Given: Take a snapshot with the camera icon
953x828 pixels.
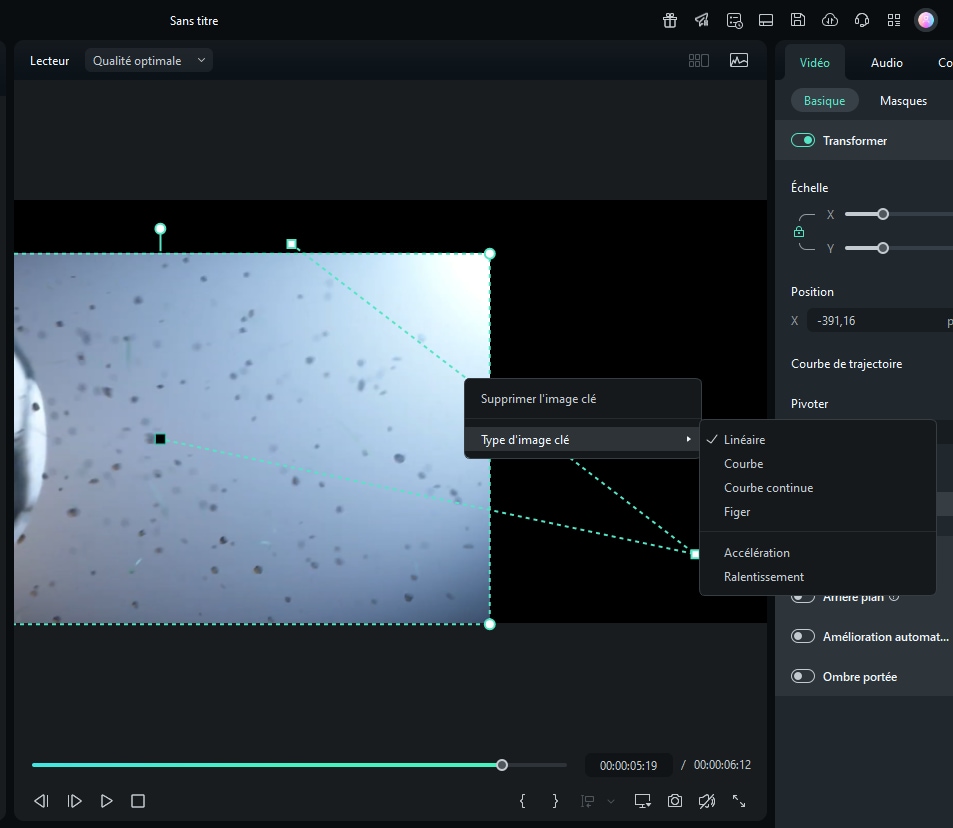Looking at the screenshot, I should [675, 801].
